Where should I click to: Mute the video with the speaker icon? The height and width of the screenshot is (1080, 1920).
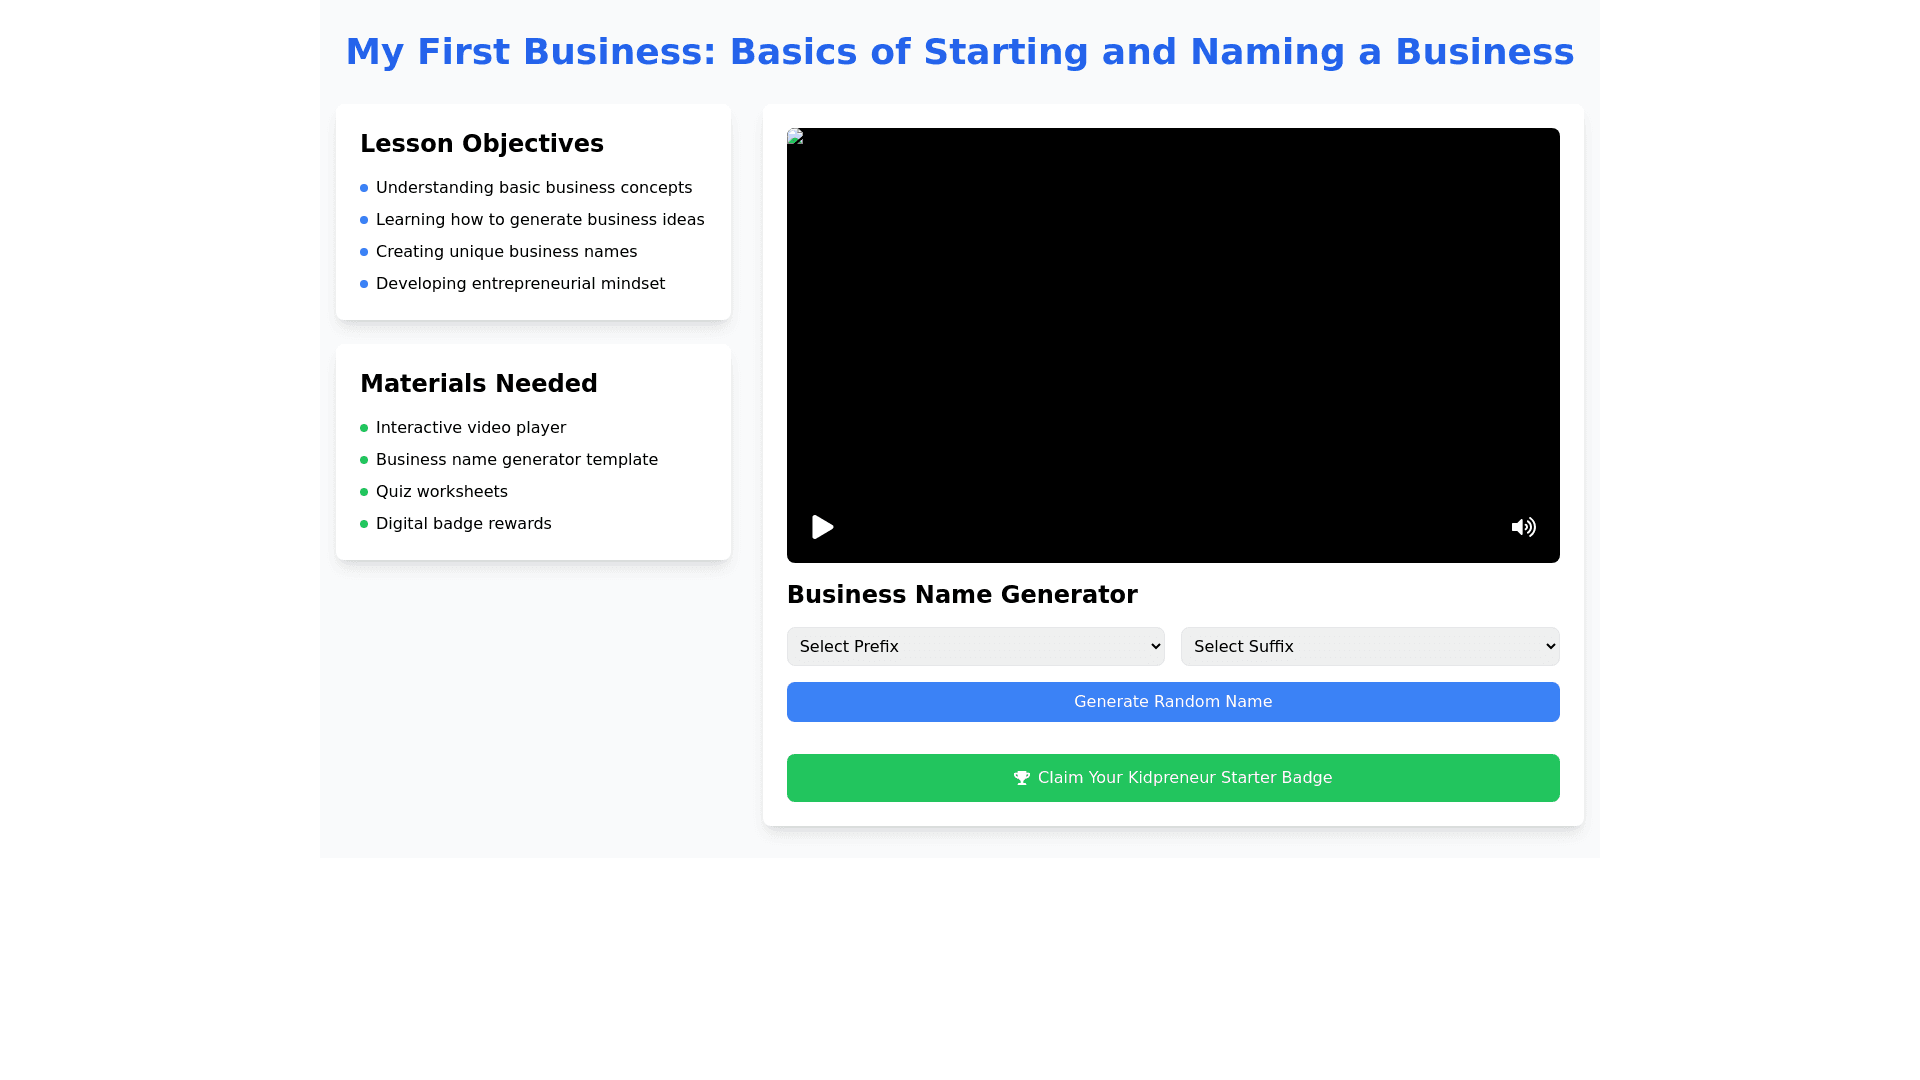pos(1523,527)
